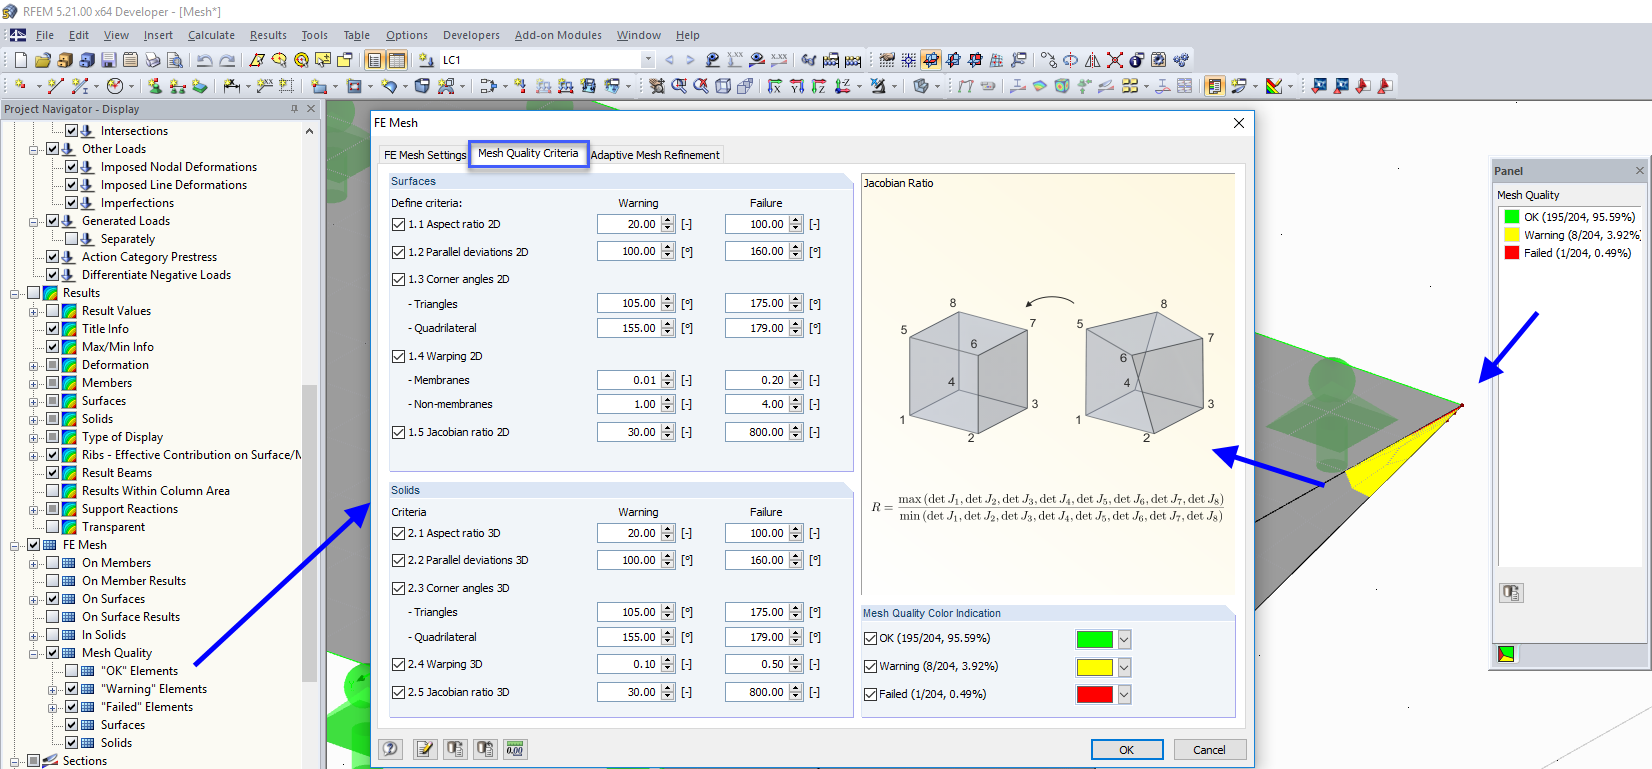Image resolution: width=1652 pixels, height=769 pixels.
Task: Click the red X cross icon in top toolbar
Action: point(1115,60)
